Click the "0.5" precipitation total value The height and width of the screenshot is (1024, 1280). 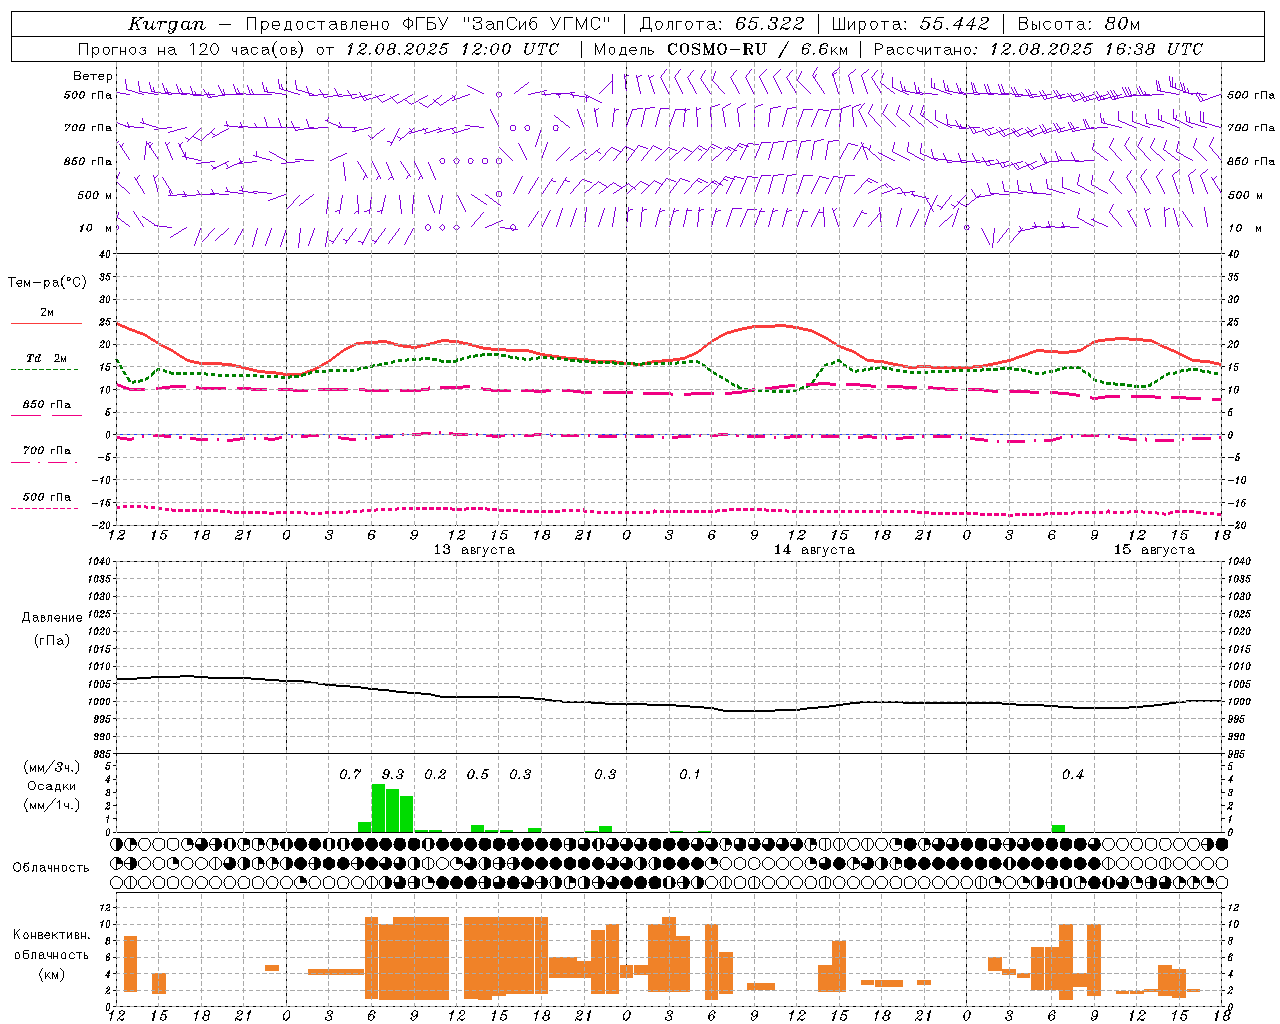point(478,774)
